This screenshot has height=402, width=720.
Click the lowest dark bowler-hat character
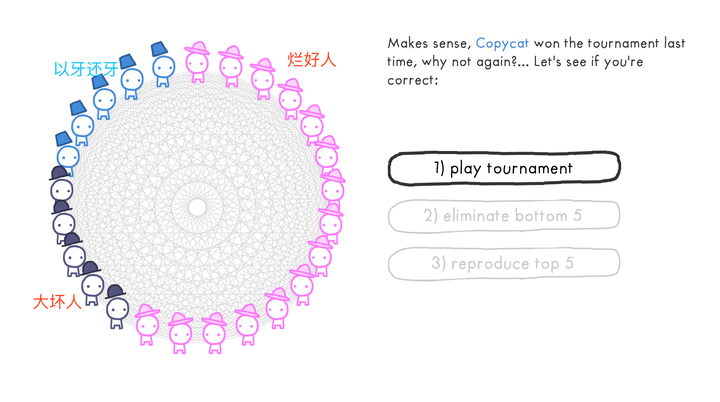click(117, 306)
